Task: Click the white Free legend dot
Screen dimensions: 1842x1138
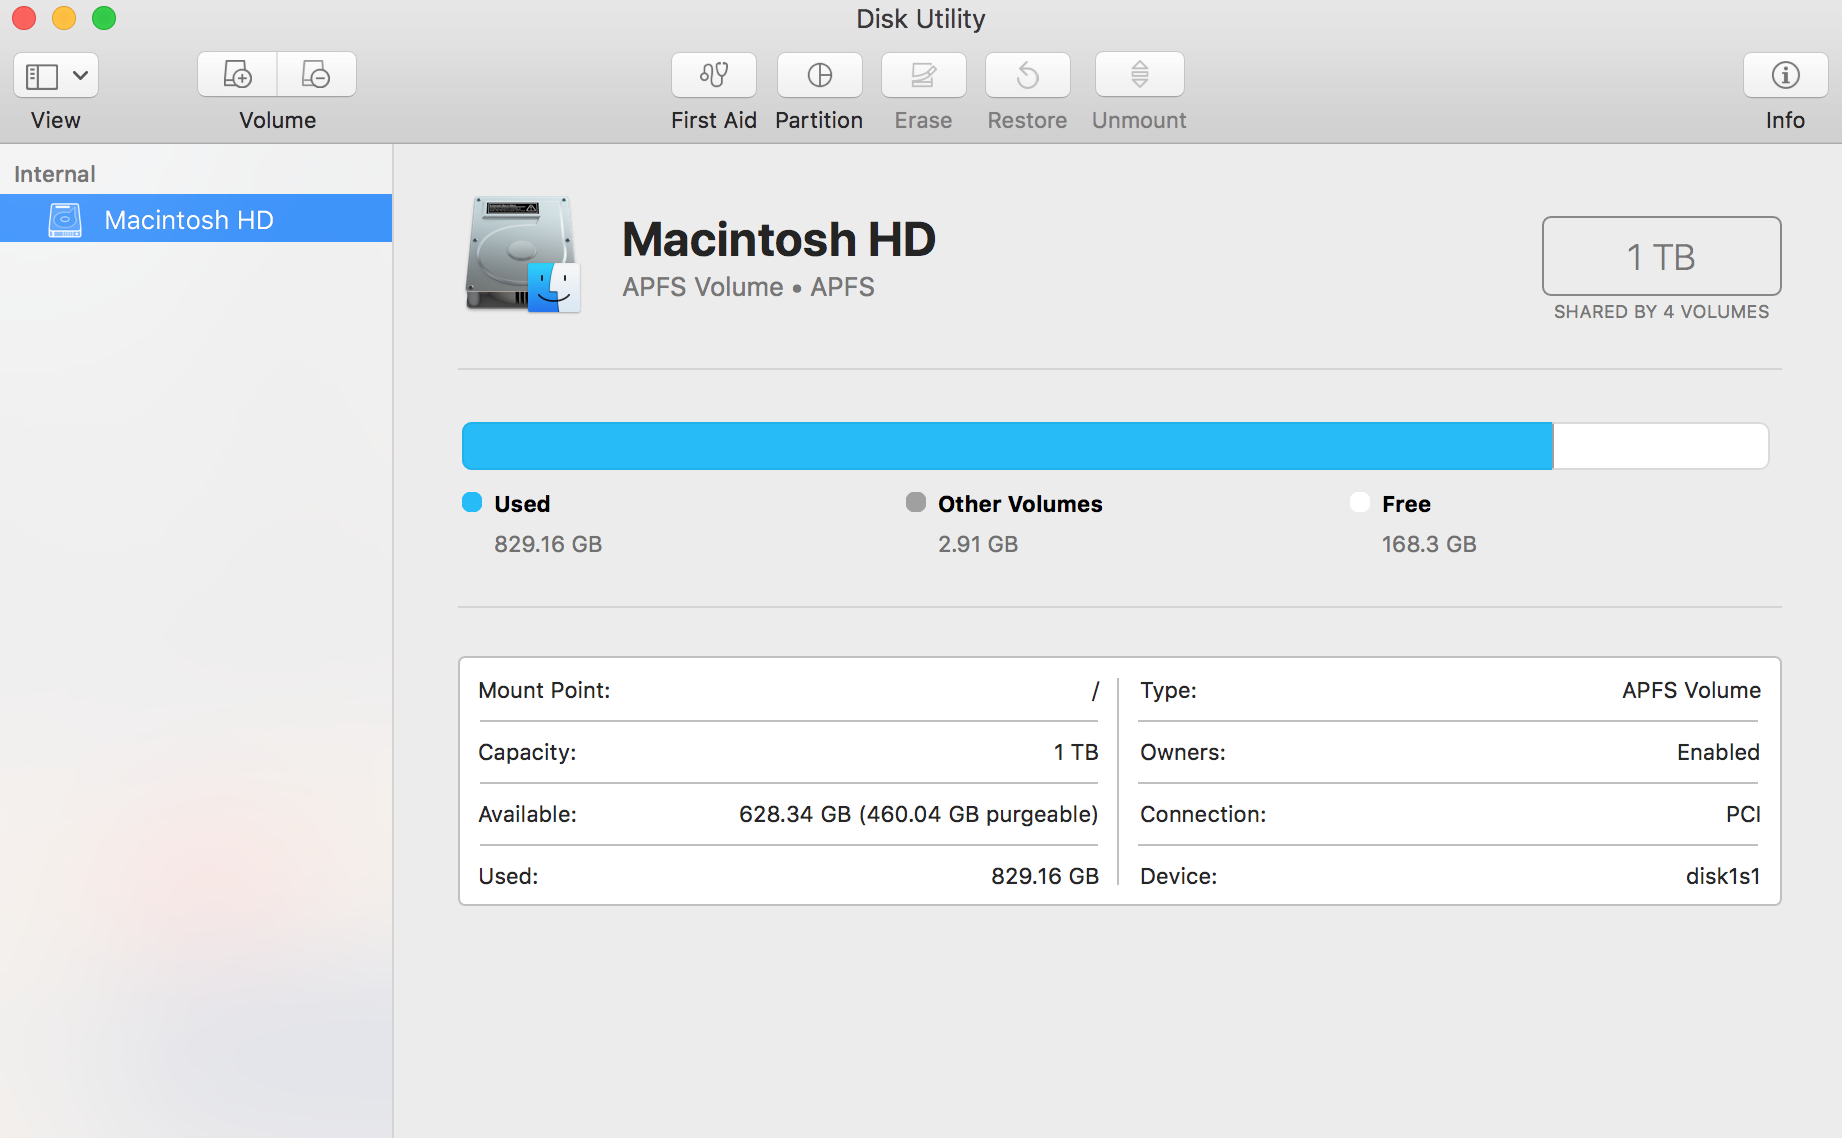Action: [1360, 502]
